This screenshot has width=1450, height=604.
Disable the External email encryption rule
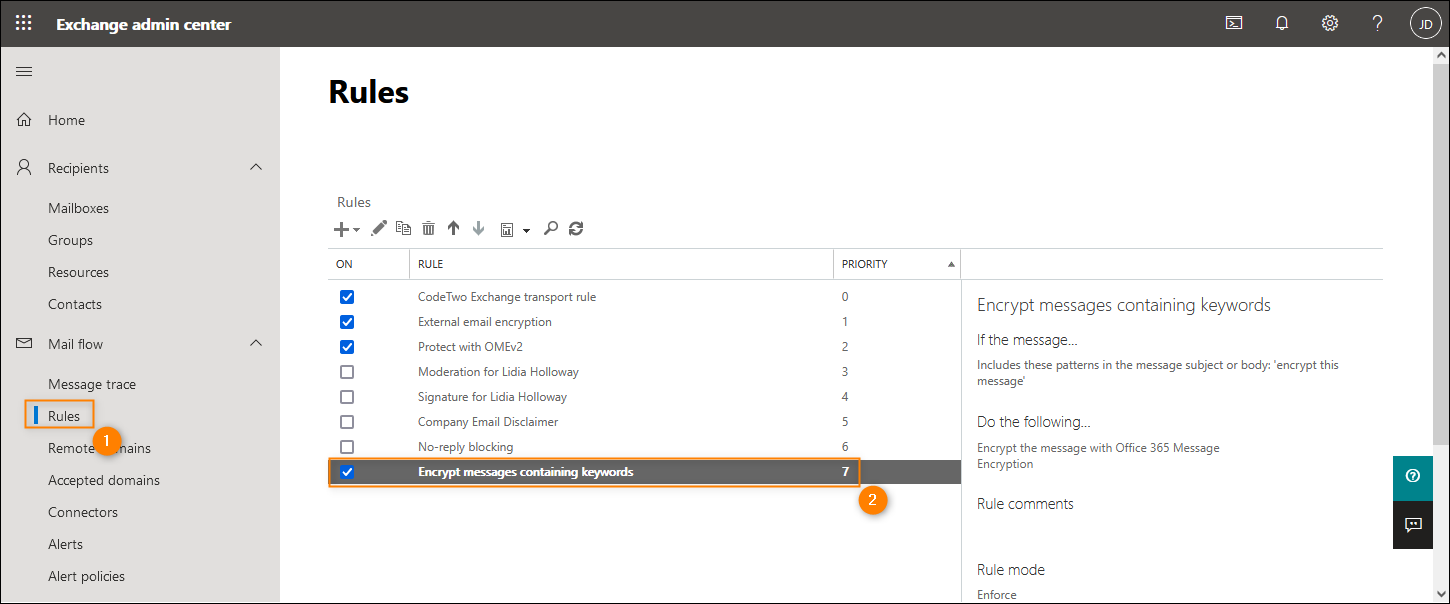click(x=347, y=321)
